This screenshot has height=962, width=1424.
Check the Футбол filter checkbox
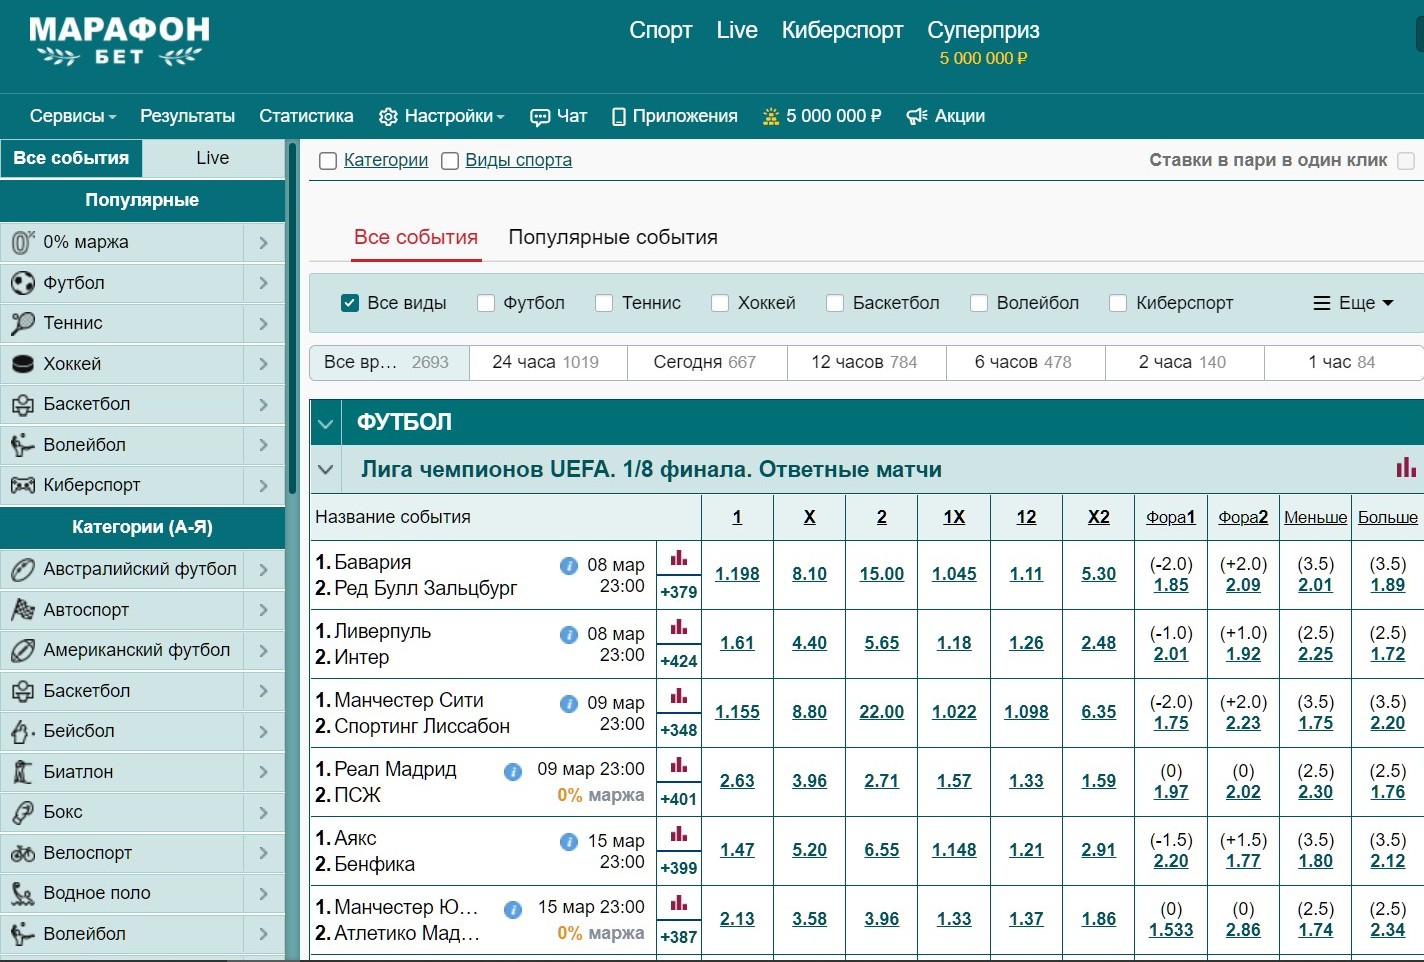pos(486,303)
